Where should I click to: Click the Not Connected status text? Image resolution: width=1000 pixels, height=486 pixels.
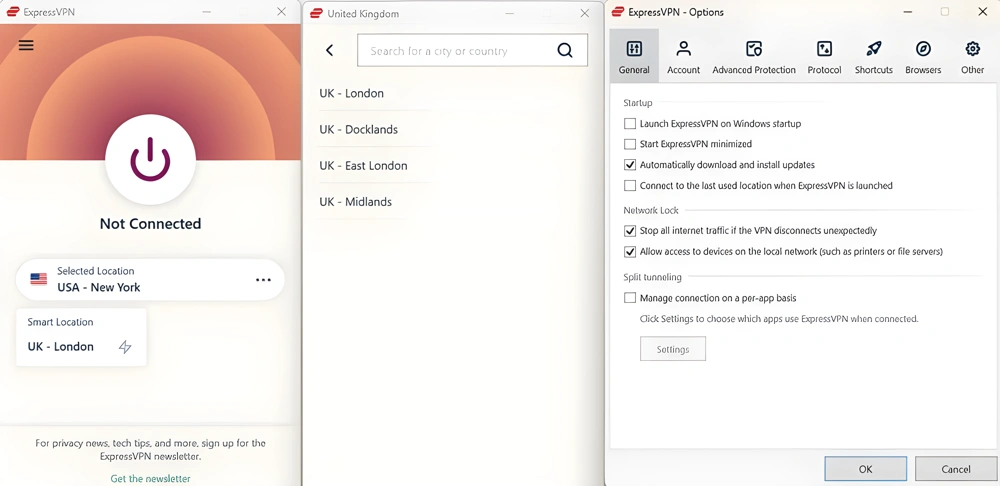(151, 224)
